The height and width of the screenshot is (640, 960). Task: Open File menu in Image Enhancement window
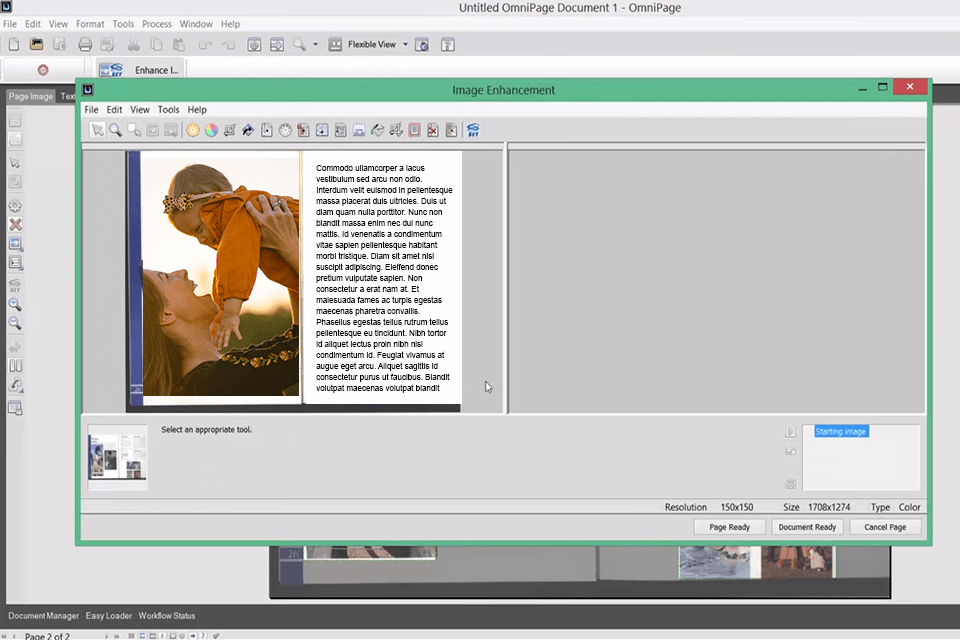coord(91,110)
